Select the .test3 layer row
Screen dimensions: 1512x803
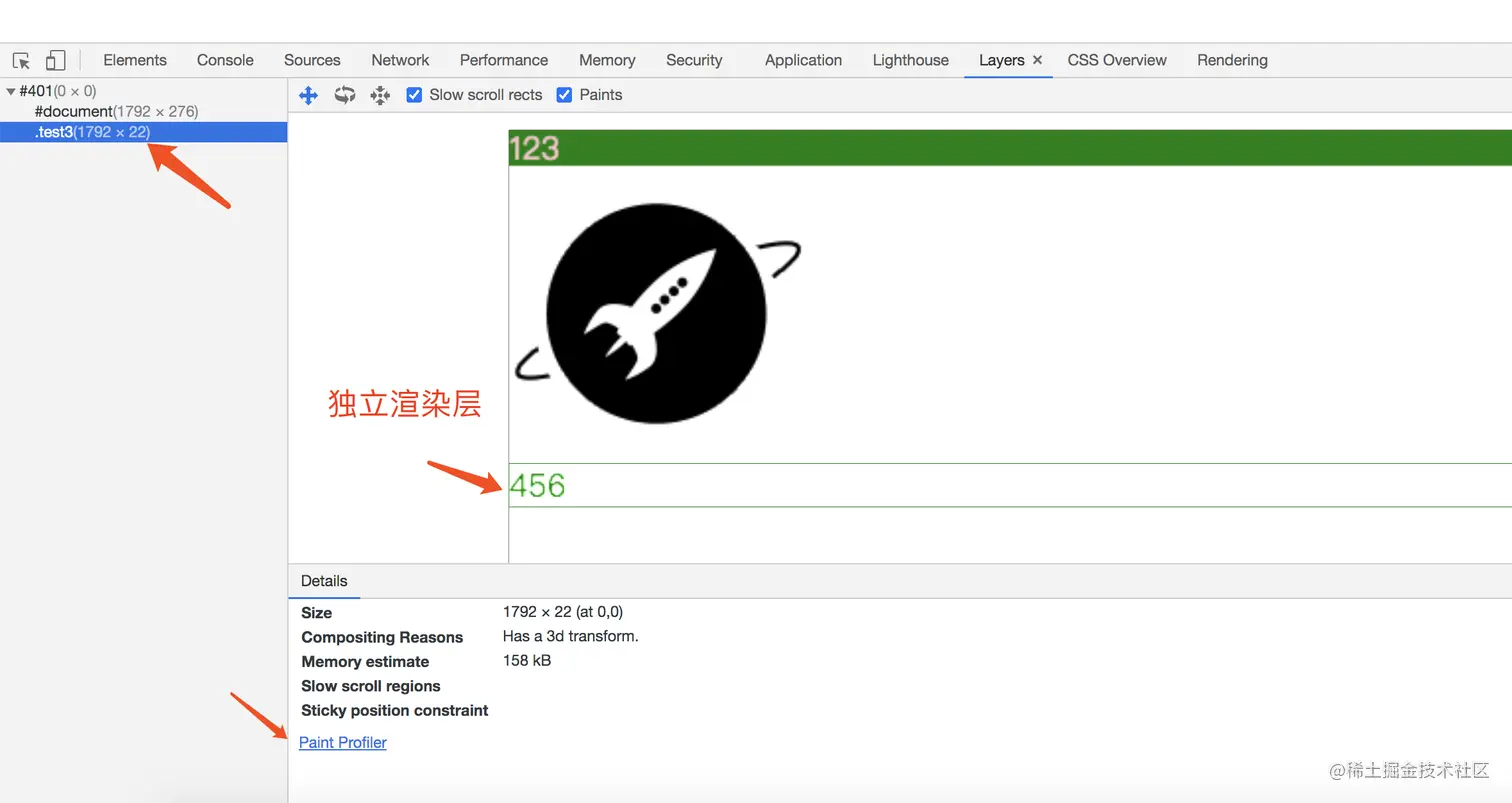click(x=144, y=132)
